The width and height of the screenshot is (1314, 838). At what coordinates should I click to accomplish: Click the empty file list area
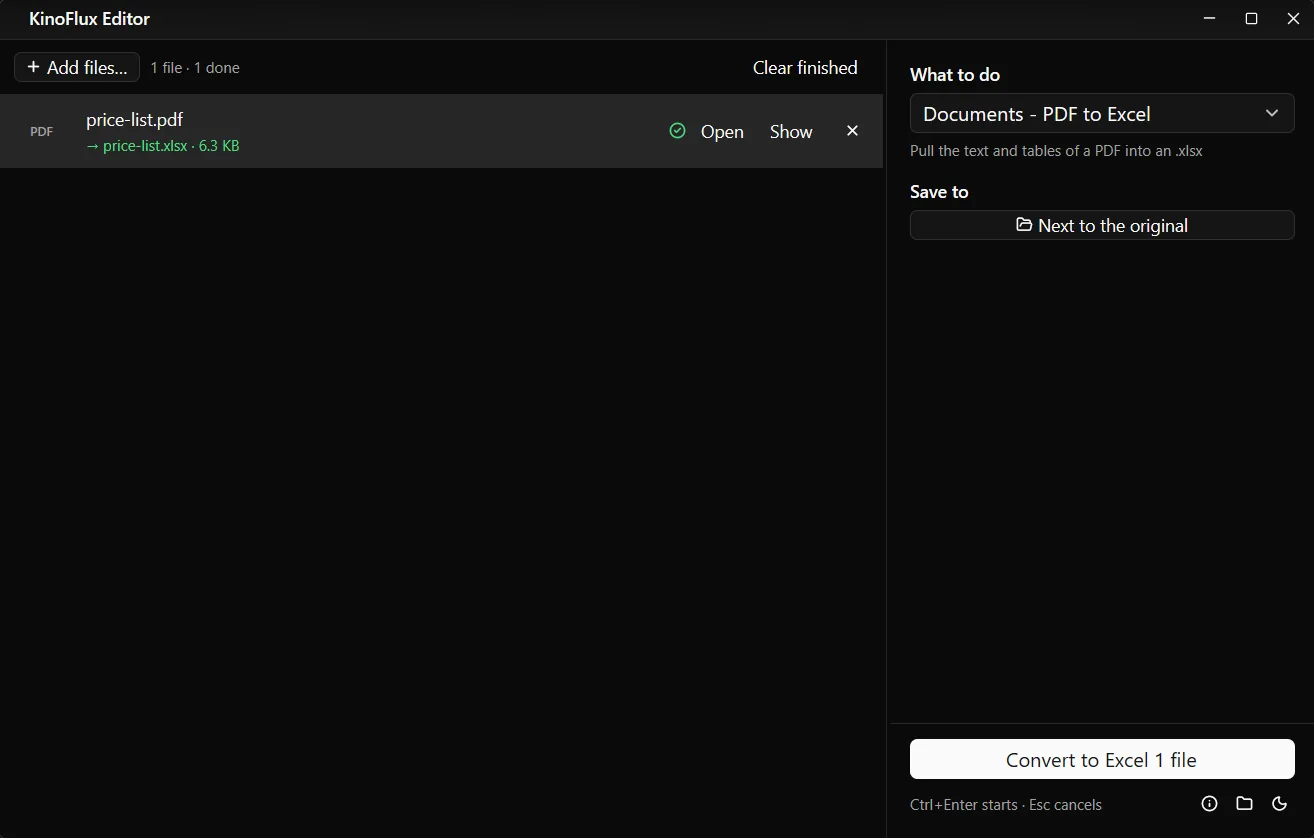[x=441, y=500]
